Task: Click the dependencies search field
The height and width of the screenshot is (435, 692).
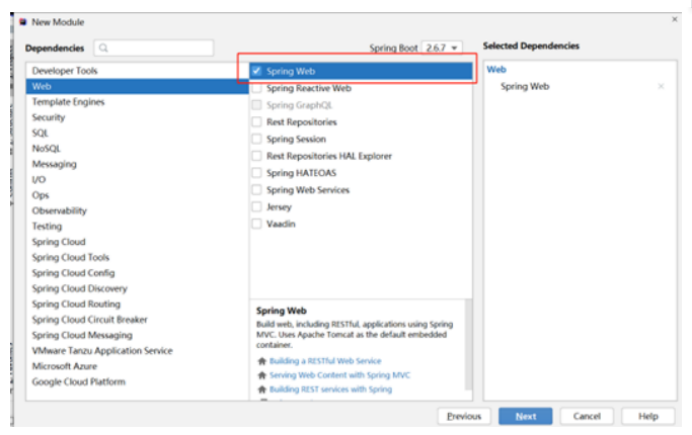Action: point(154,48)
